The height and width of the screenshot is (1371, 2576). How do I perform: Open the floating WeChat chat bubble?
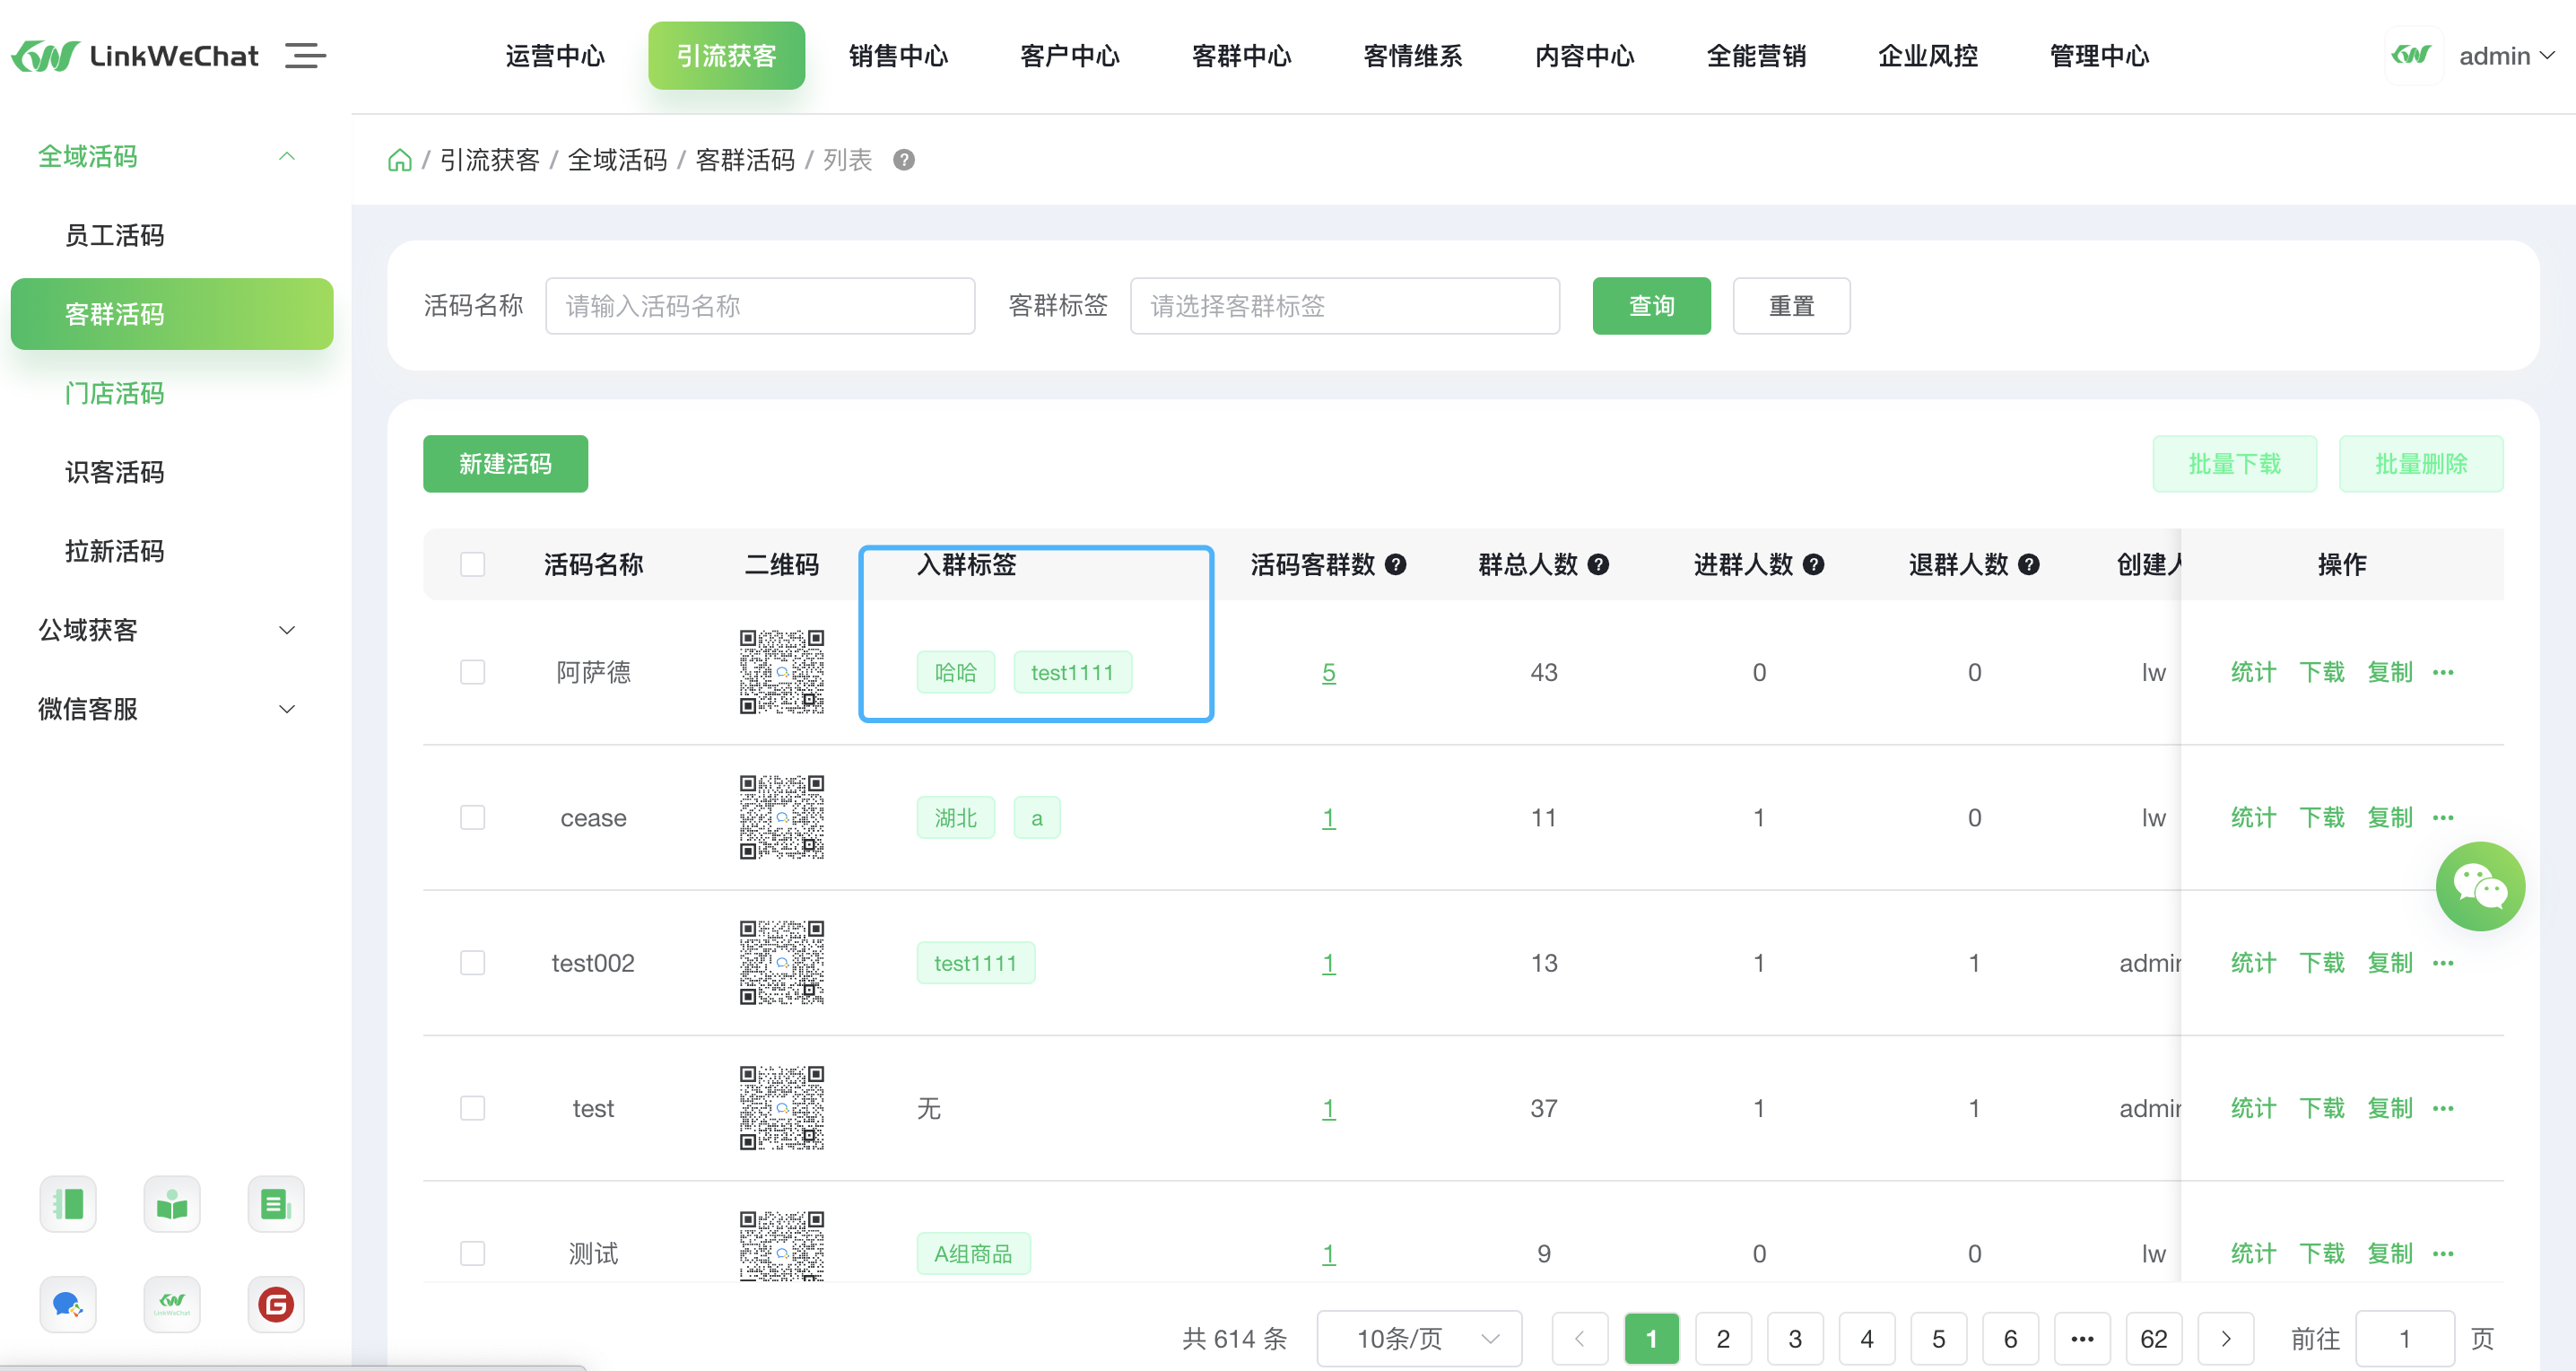[2479, 886]
